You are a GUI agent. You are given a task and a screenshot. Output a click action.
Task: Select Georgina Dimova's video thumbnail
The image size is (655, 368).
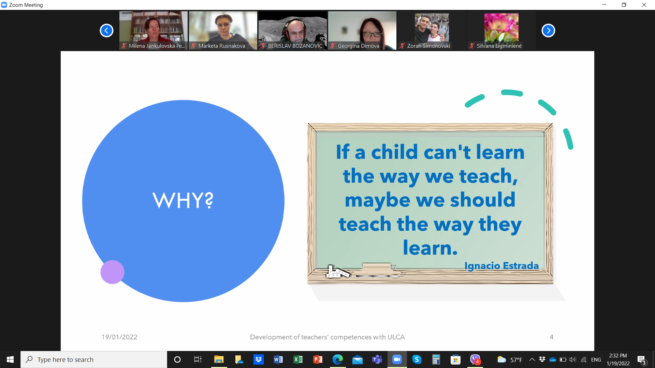click(362, 30)
